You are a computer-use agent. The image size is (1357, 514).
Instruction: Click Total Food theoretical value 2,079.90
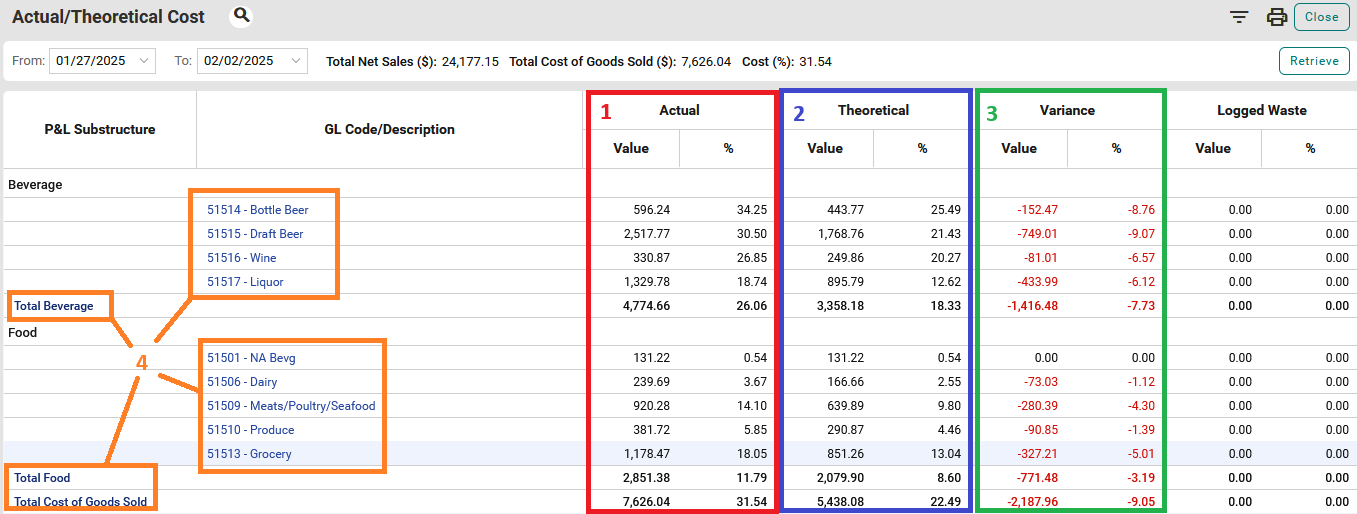(x=840, y=478)
